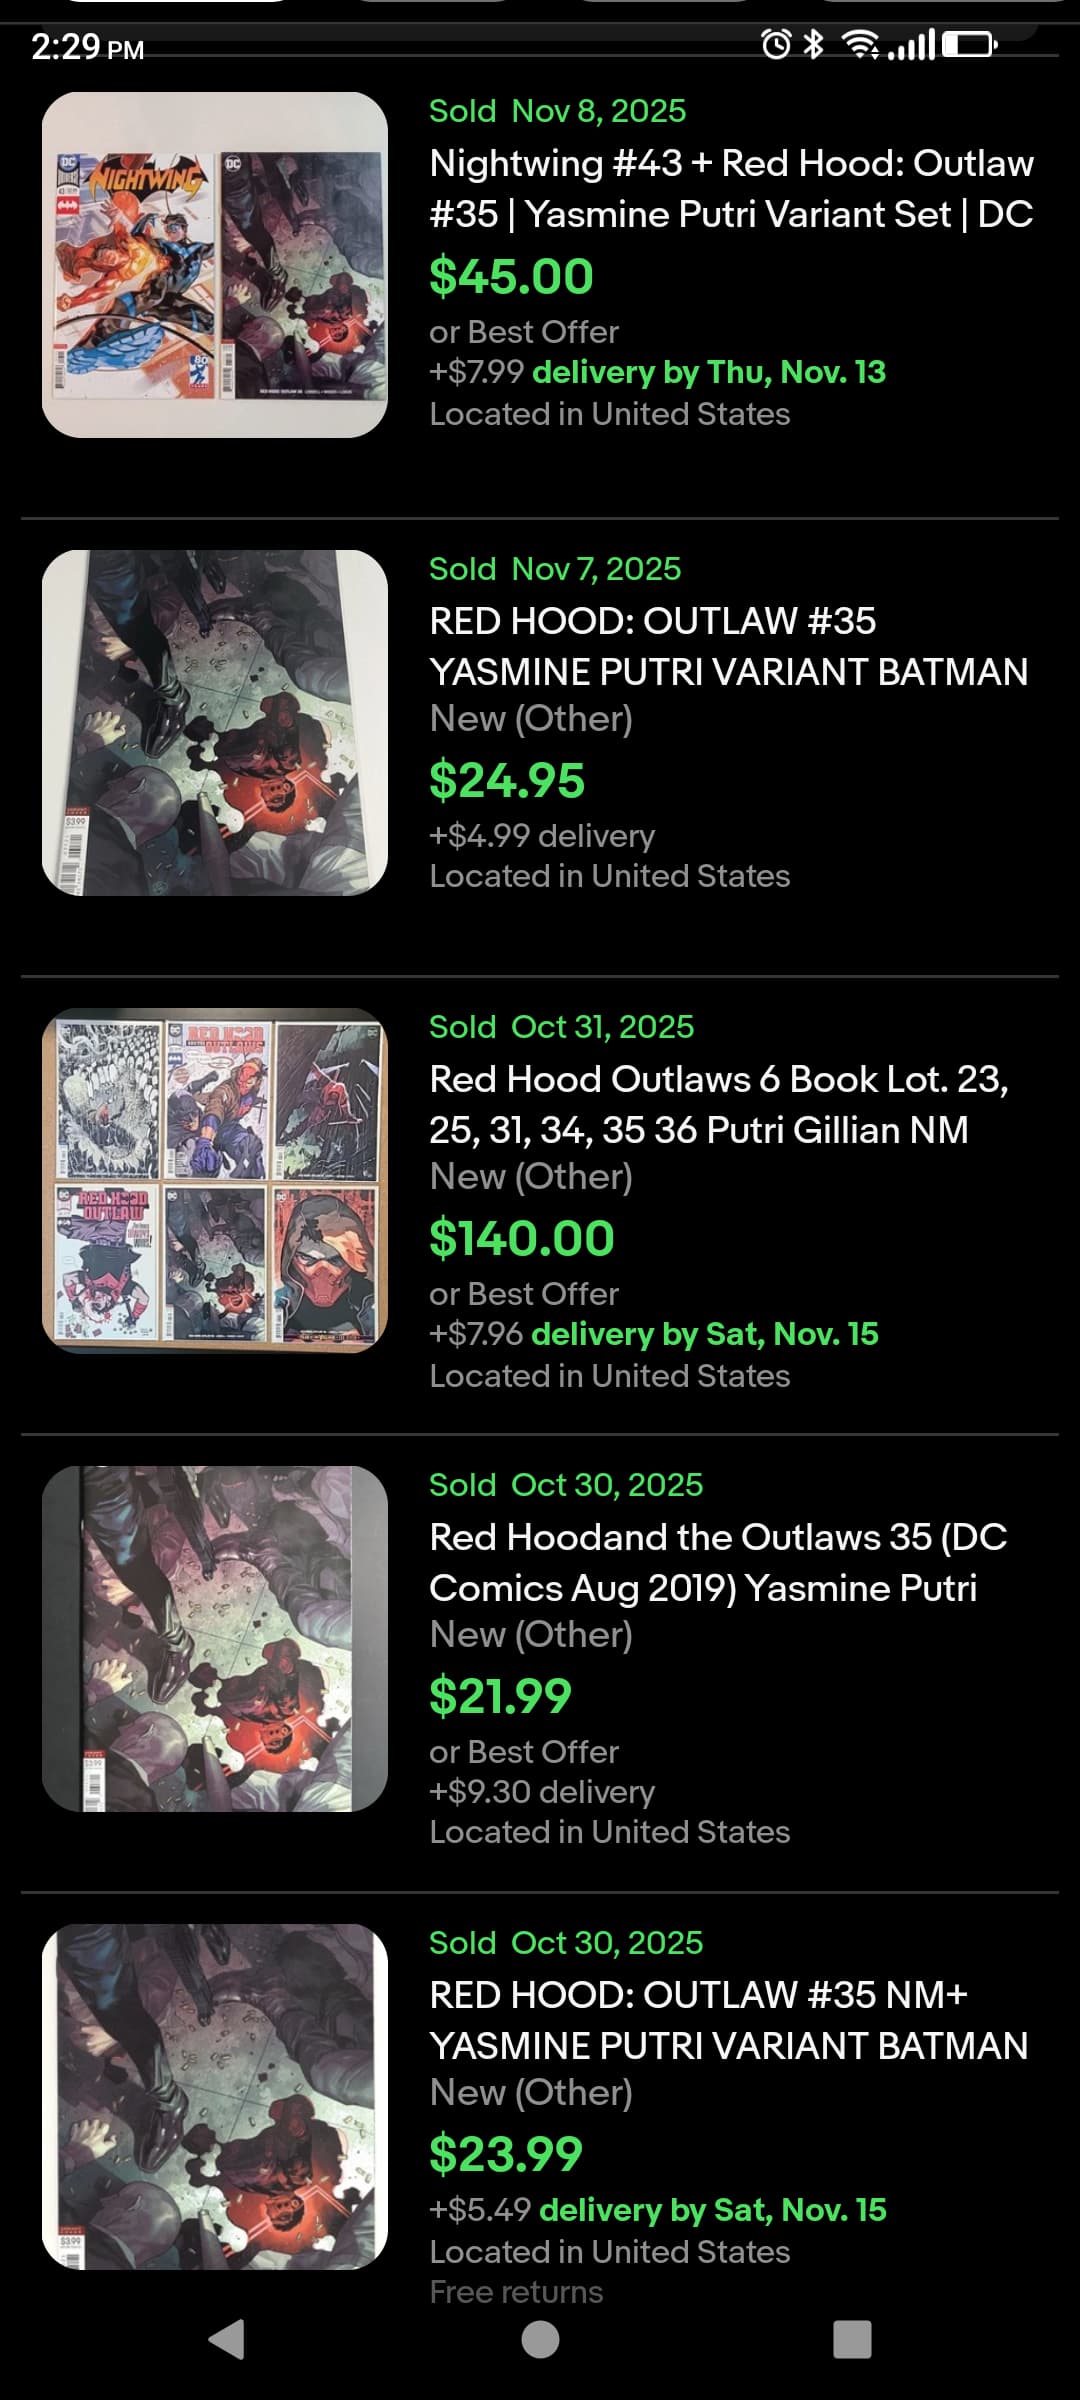The image size is (1080, 2400).
Task: Open Nightwing #43 Yasmine Putri Variant Set listing
Action: pos(731,189)
